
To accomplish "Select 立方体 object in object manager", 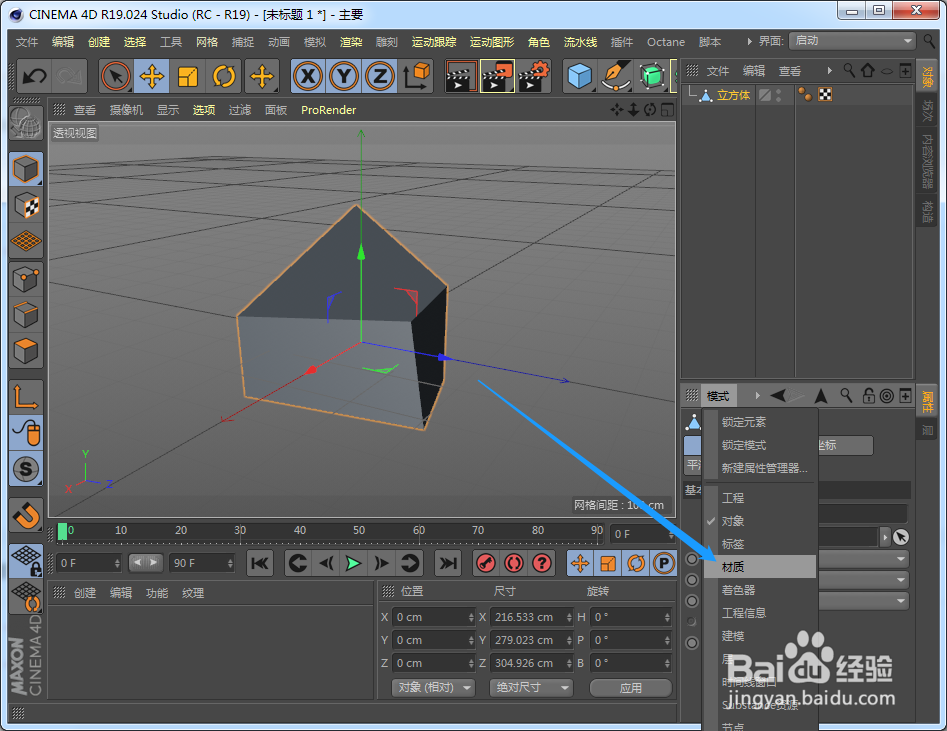I will tap(733, 95).
